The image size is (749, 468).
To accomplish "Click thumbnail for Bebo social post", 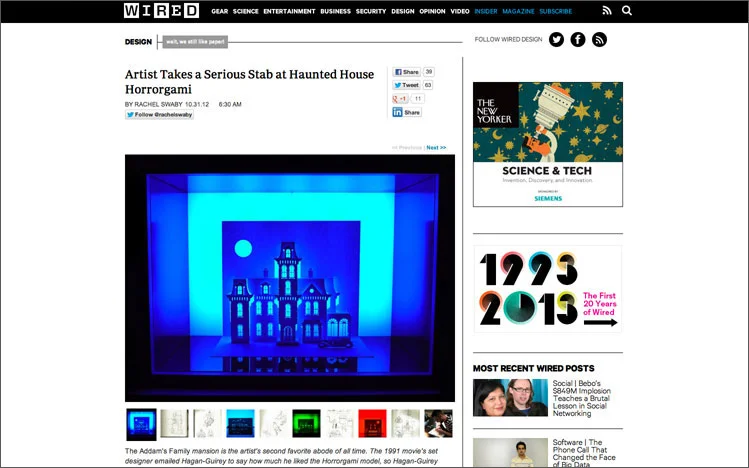I will click(x=510, y=398).
